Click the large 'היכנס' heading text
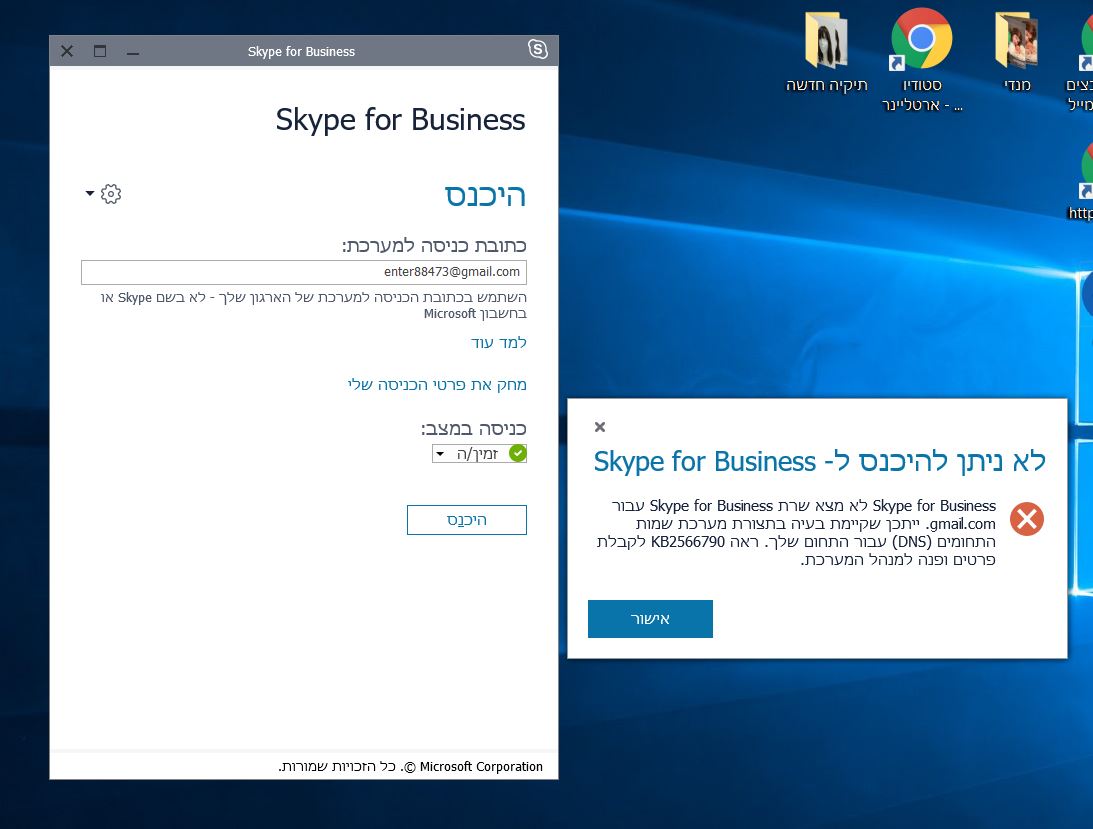This screenshot has height=829, width=1093. tap(485, 195)
